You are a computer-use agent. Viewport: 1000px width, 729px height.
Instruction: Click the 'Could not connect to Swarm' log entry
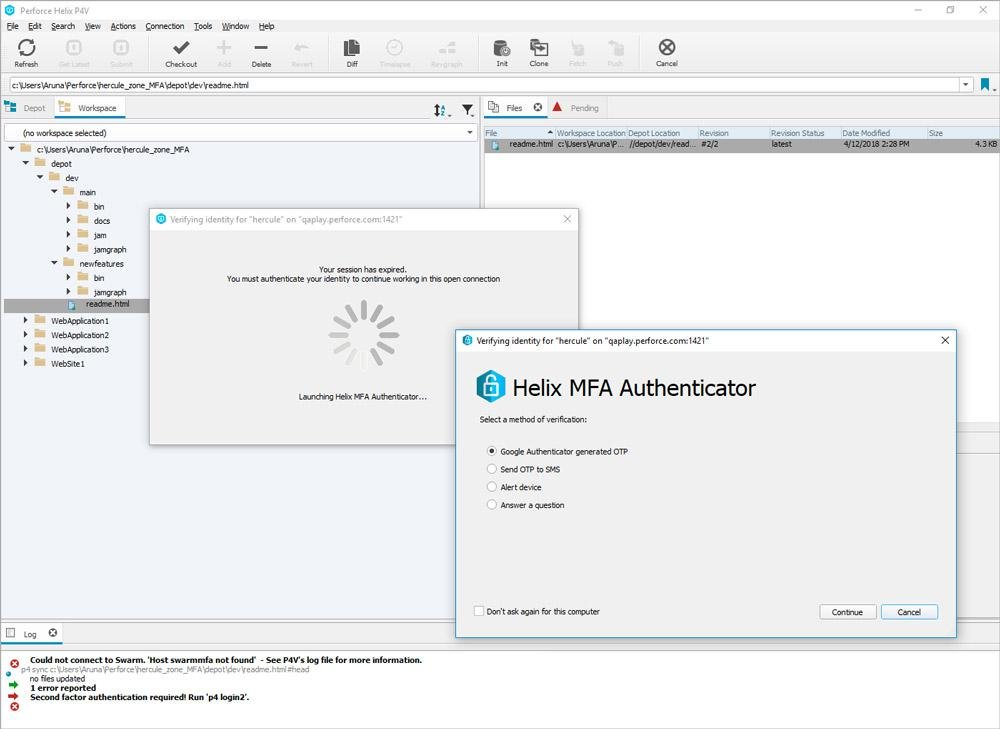click(x=226, y=660)
